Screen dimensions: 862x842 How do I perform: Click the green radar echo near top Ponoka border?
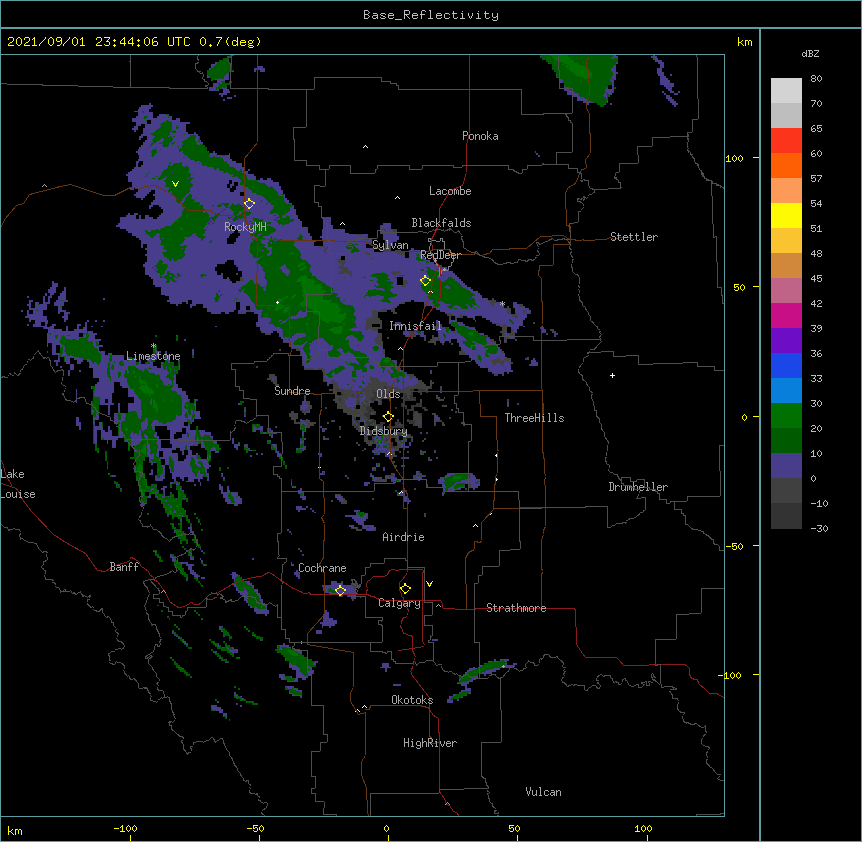584,77
